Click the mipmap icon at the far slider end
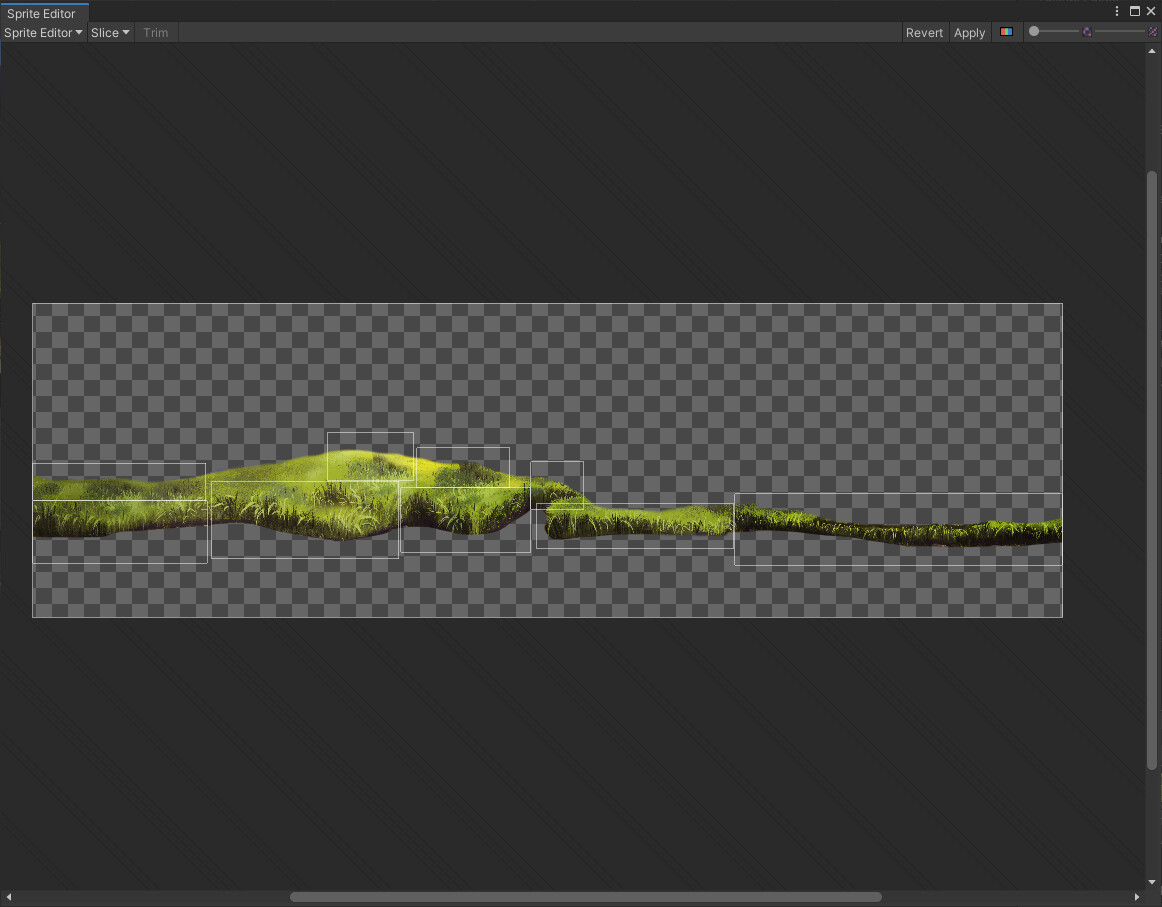Viewport: 1162px width, 907px height. tap(1152, 31)
